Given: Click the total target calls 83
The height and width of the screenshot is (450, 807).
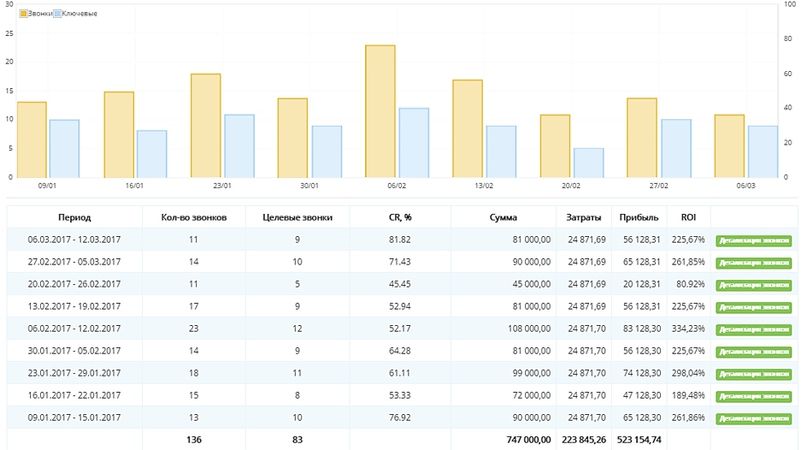Looking at the screenshot, I should (x=297, y=440).
